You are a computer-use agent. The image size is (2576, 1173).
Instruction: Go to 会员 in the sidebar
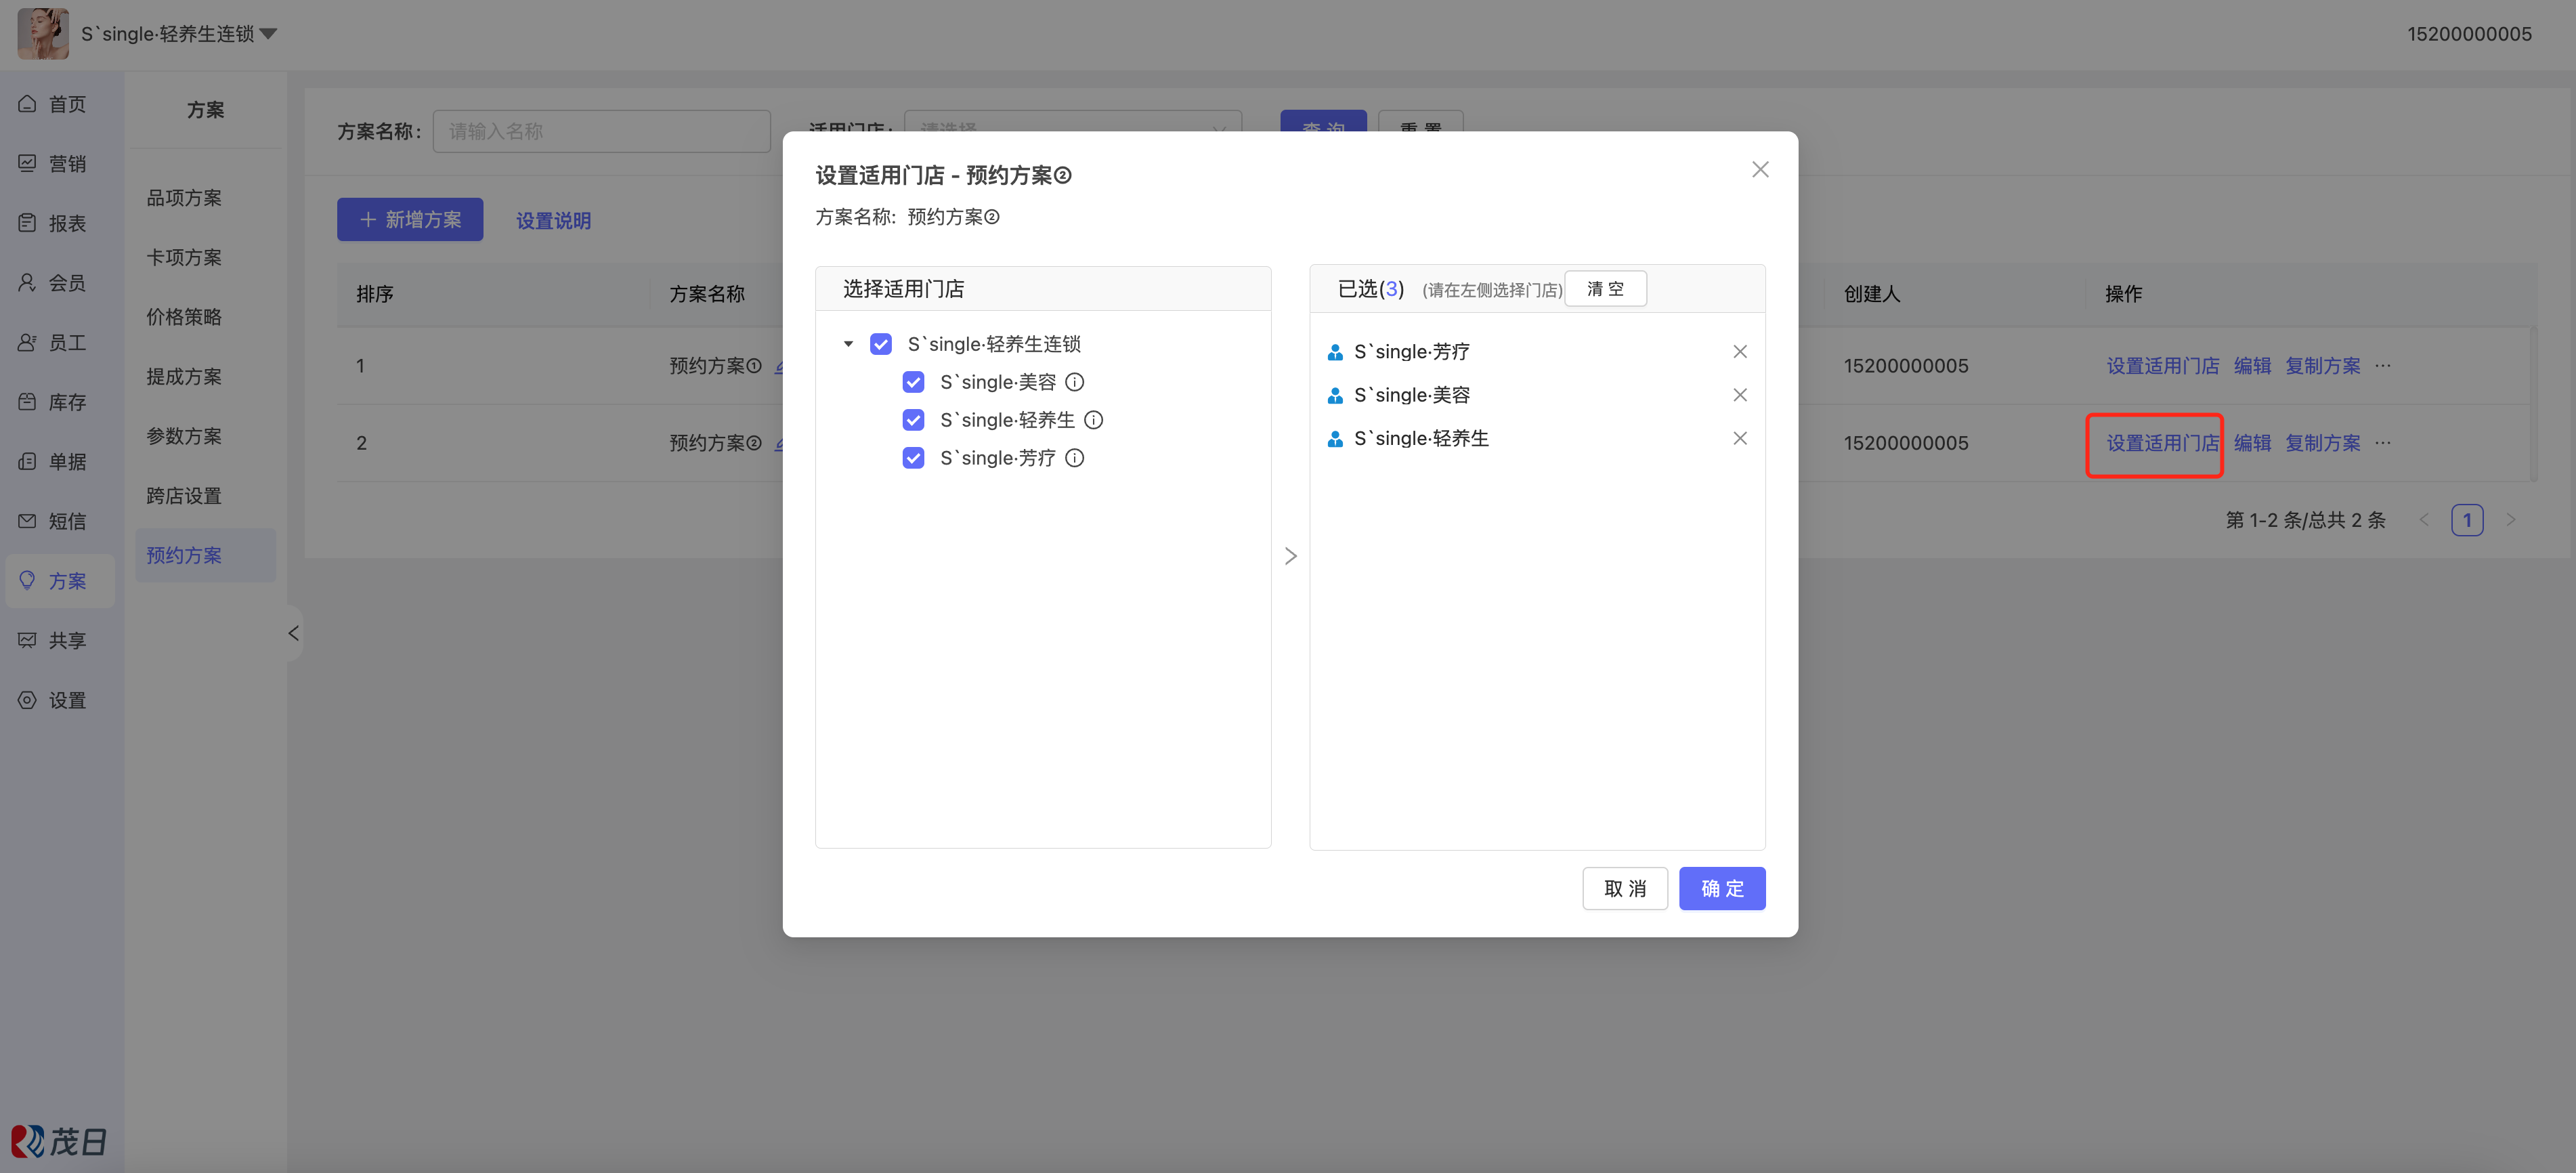pyautogui.click(x=66, y=283)
